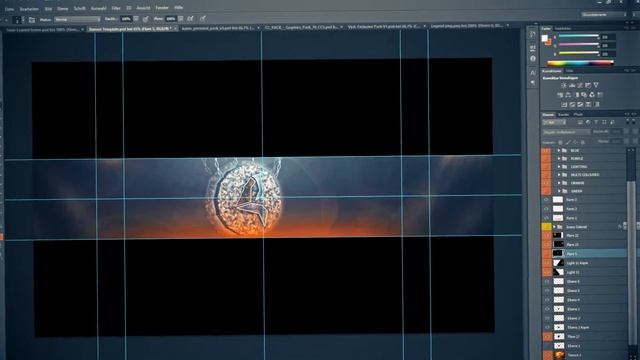Lock image pixels with brush lock icon
This screenshot has width=640, height=360.
pyautogui.click(x=568, y=142)
